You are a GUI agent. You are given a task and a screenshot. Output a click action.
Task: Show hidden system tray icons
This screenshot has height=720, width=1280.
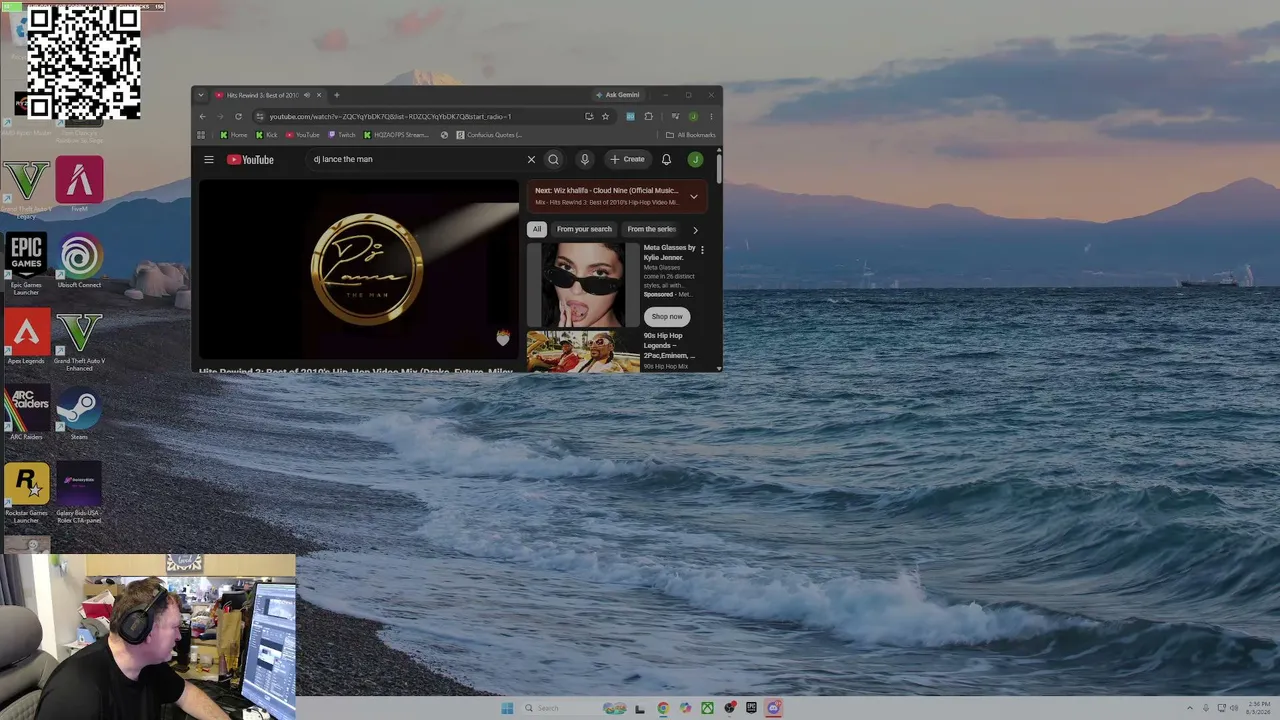click(1190, 708)
